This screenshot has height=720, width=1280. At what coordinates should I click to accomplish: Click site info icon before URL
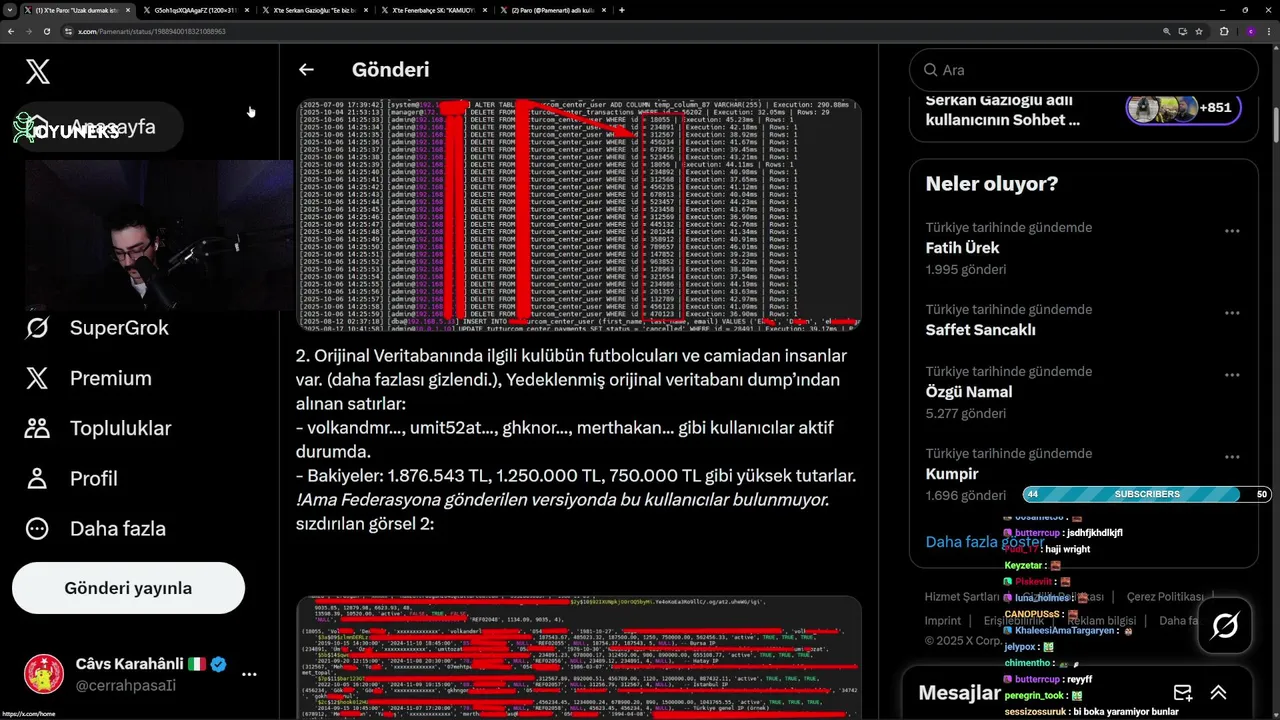[x=68, y=31]
